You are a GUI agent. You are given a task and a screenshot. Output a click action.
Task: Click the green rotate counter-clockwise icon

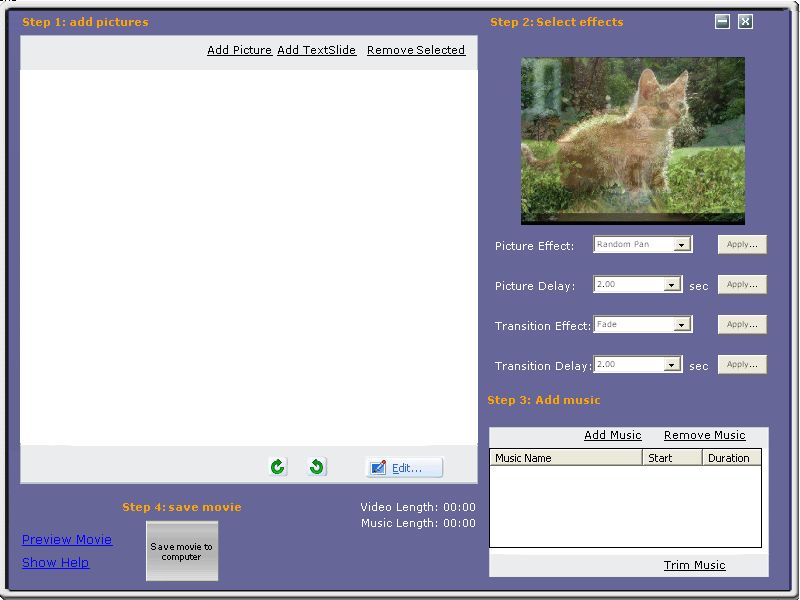317,467
